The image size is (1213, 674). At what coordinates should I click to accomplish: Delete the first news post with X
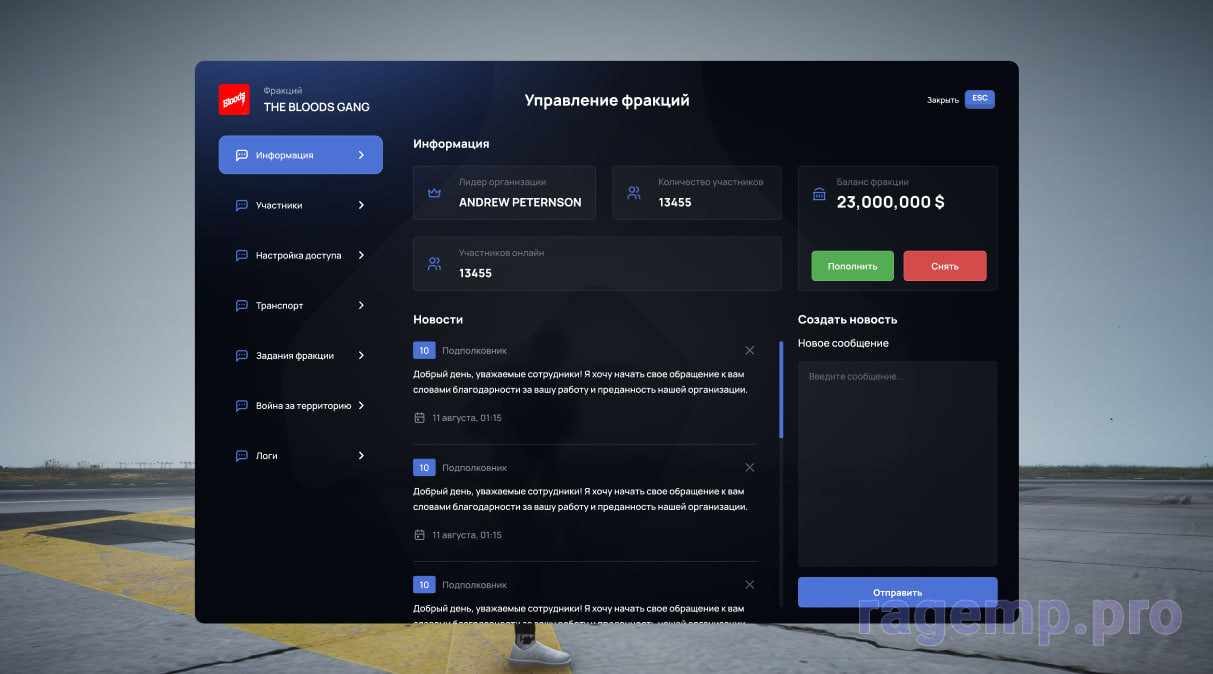click(x=750, y=350)
